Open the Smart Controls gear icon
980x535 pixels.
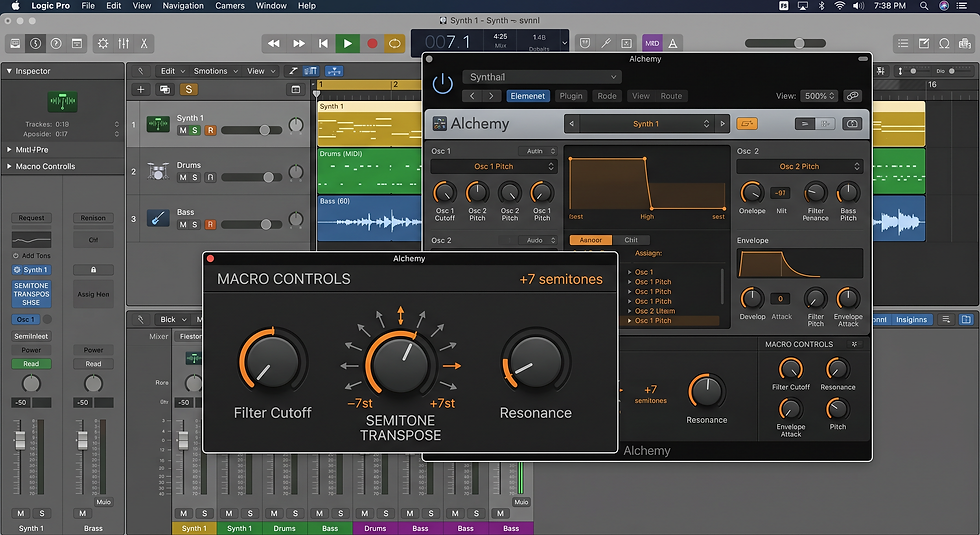pos(103,44)
